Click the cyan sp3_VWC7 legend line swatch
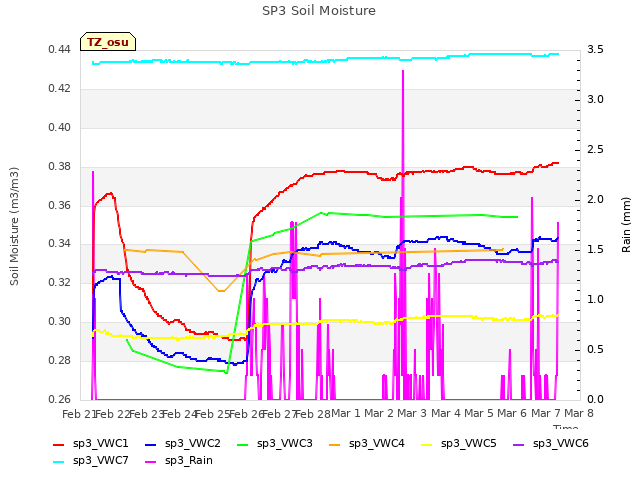This screenshot has width=640, height=480. [x=59, y=462]
